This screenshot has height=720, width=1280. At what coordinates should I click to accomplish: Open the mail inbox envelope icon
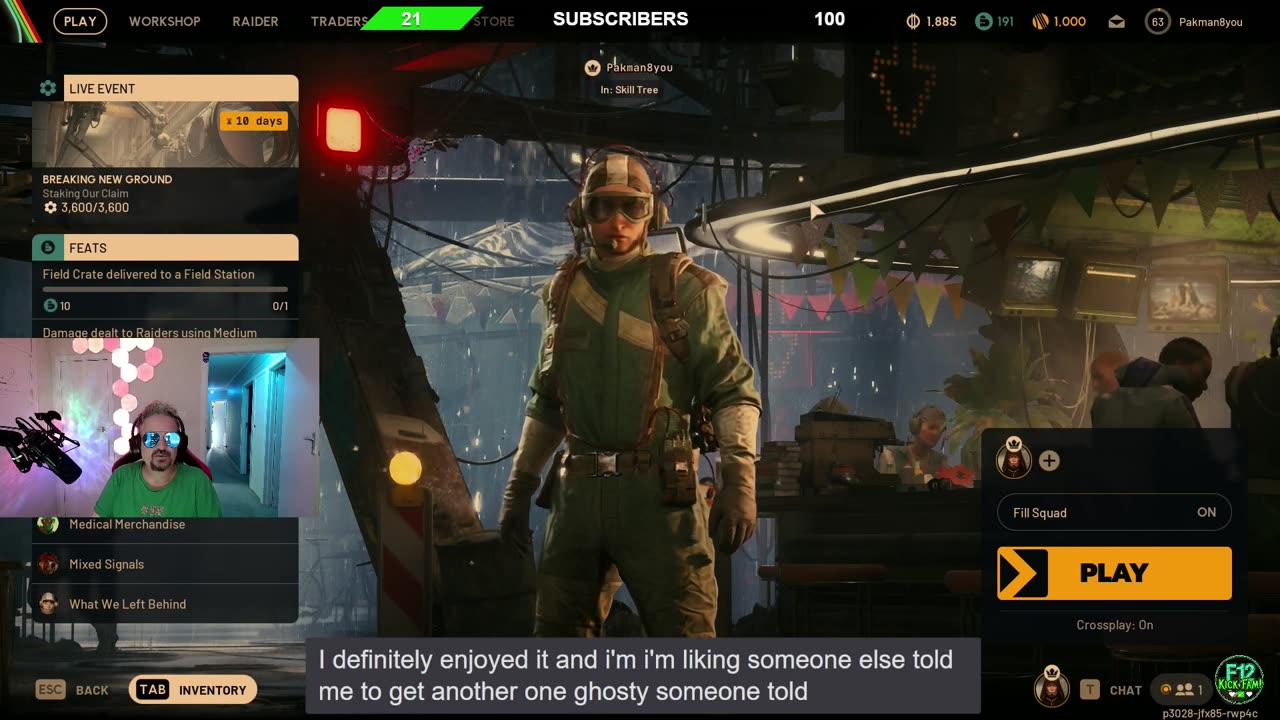pos(1116,21)
